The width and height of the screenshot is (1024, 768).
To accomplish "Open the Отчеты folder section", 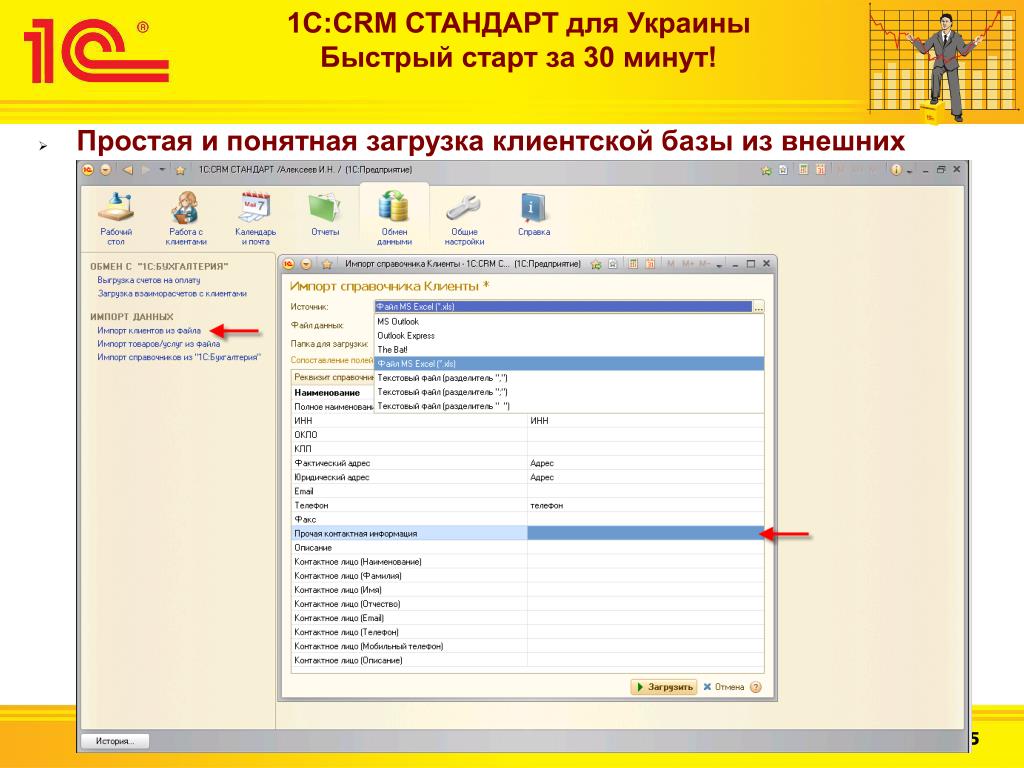I will click(325, 214).
